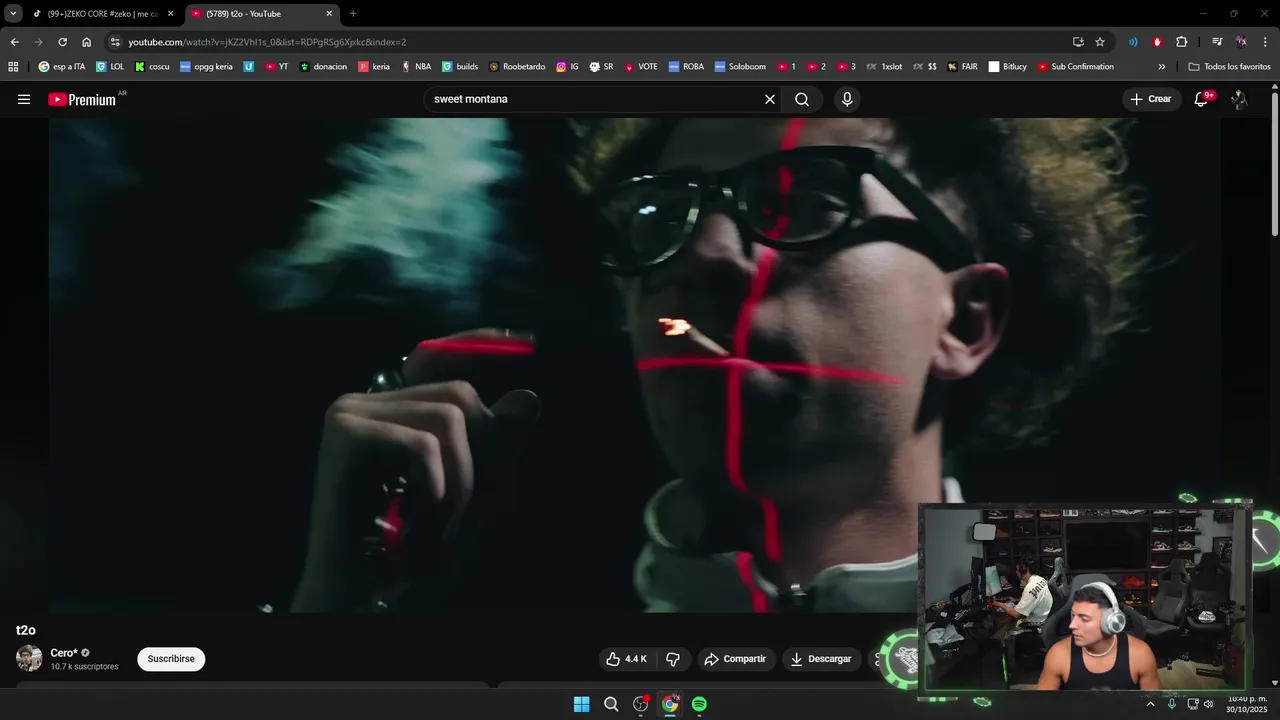The width and height of the screenshot is (1280, 720).
Task: Open the 1xslot bookmark
Action: click(x=883, y=67)
